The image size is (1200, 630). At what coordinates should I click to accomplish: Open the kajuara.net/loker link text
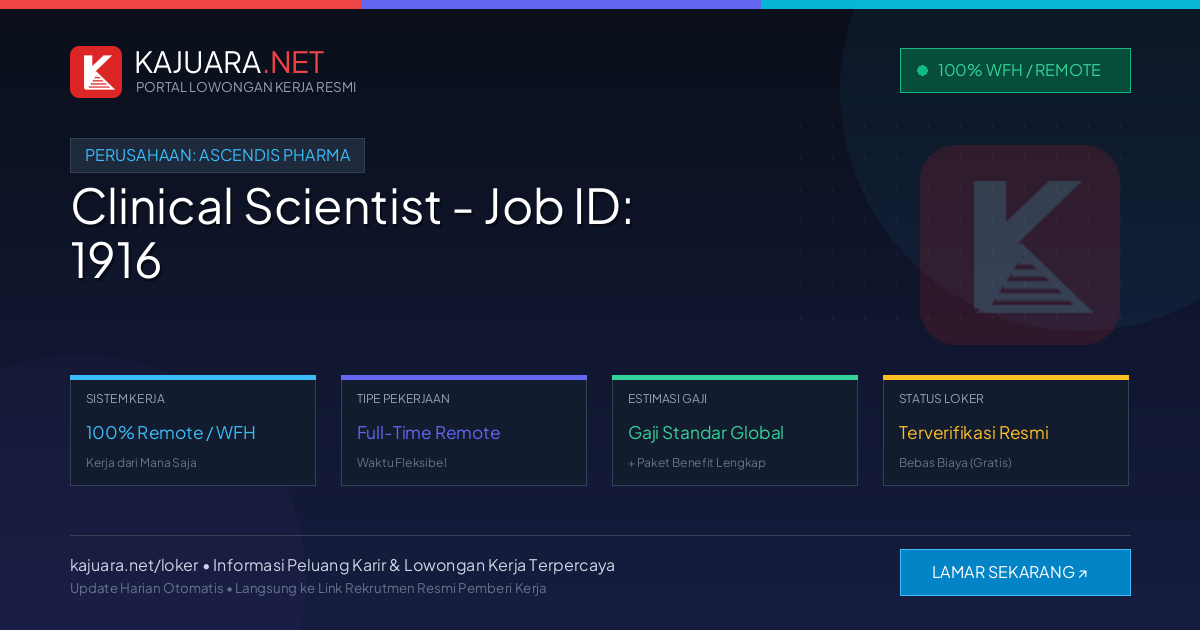(x=134, y=565)
